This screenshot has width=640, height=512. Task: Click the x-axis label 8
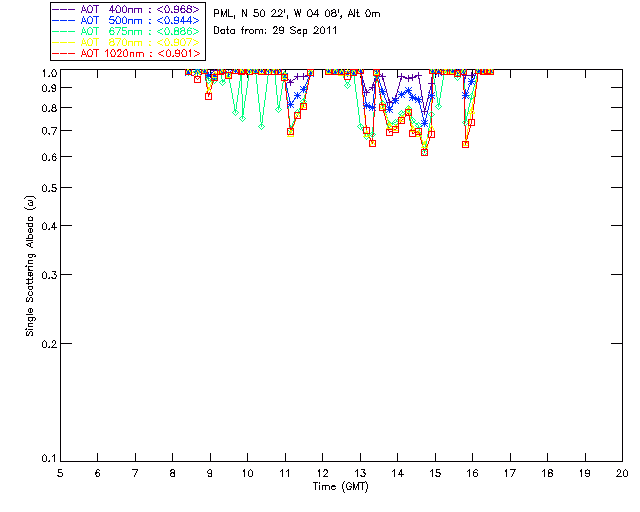tap(173, 474)
